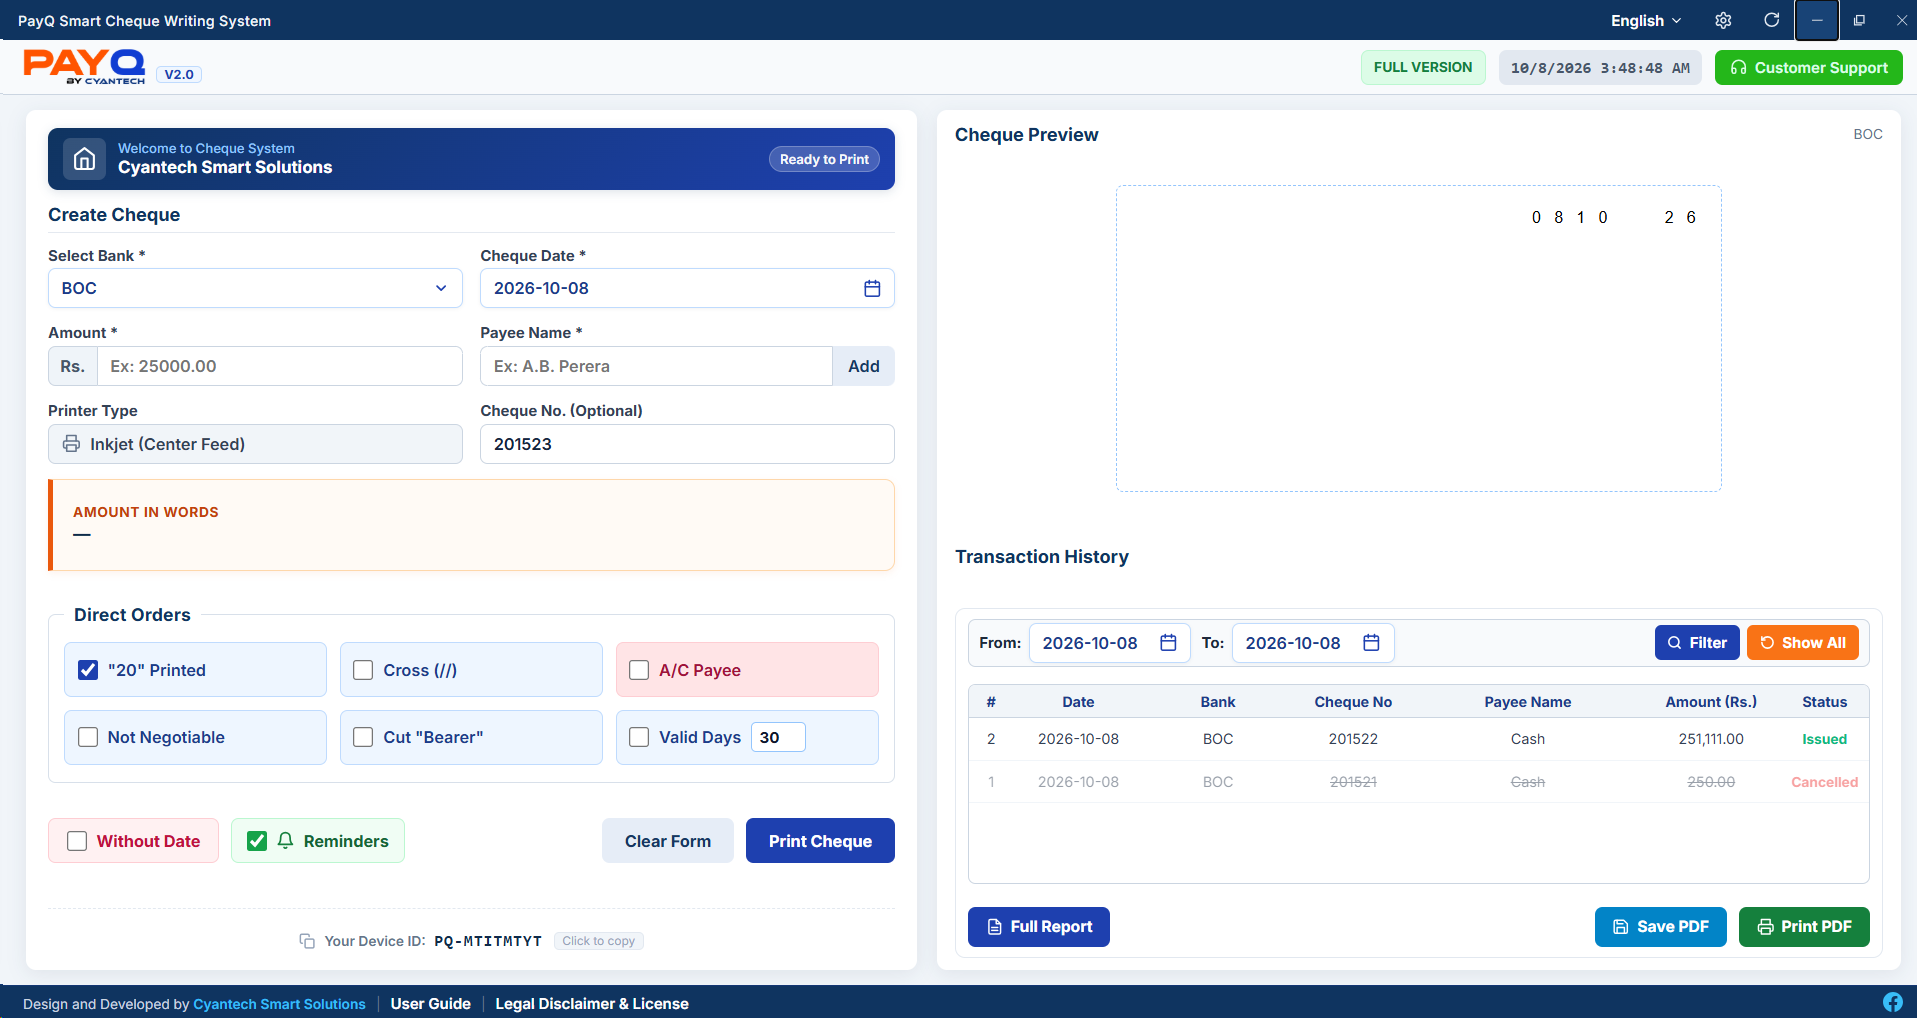Enable the A/C Payee checkbox
This screenshot has height=1018, width=1917.
click(x=639, y=670)
